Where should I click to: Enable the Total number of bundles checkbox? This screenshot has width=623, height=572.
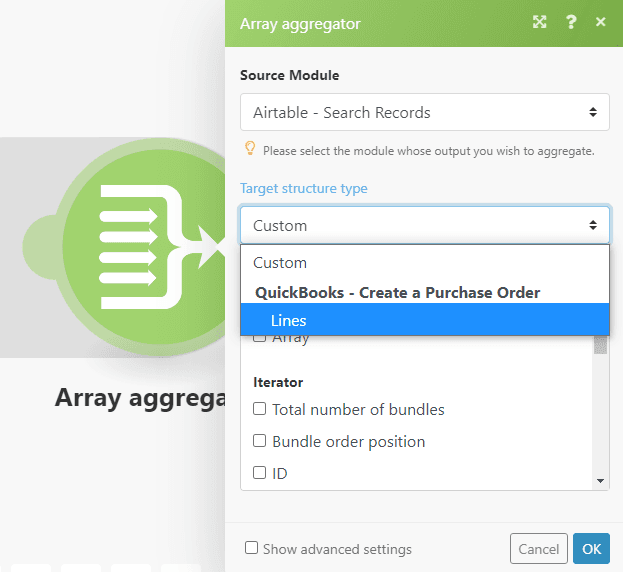click(x=260, y=409)
